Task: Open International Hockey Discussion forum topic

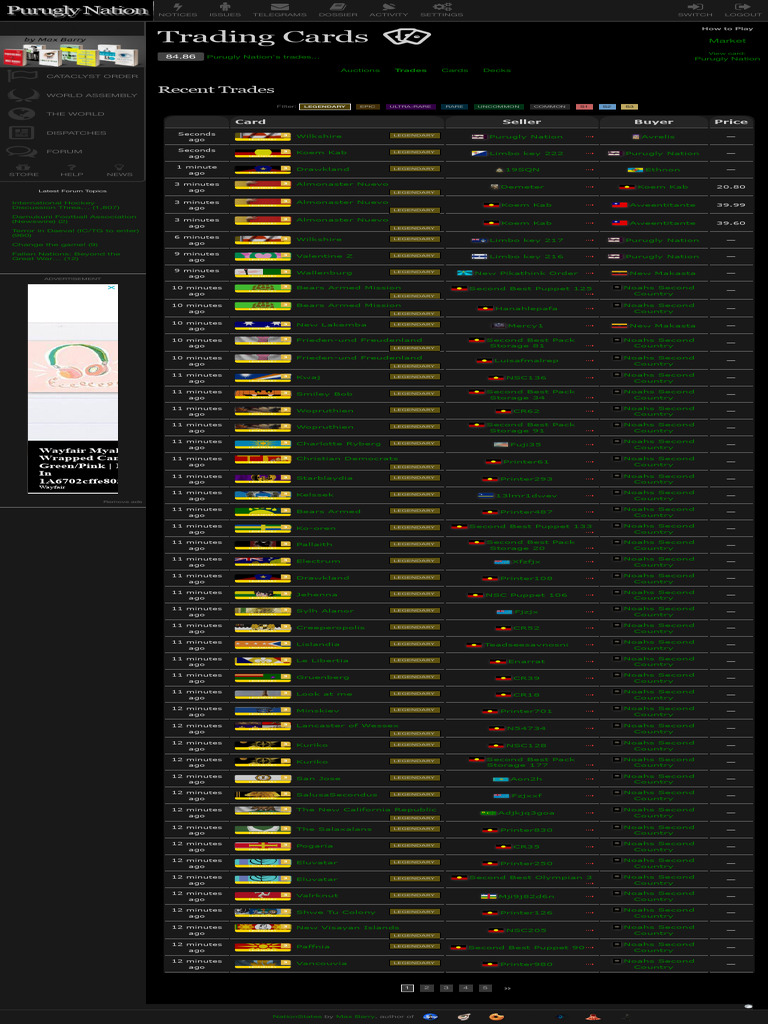Action: (x=65, y=205)
